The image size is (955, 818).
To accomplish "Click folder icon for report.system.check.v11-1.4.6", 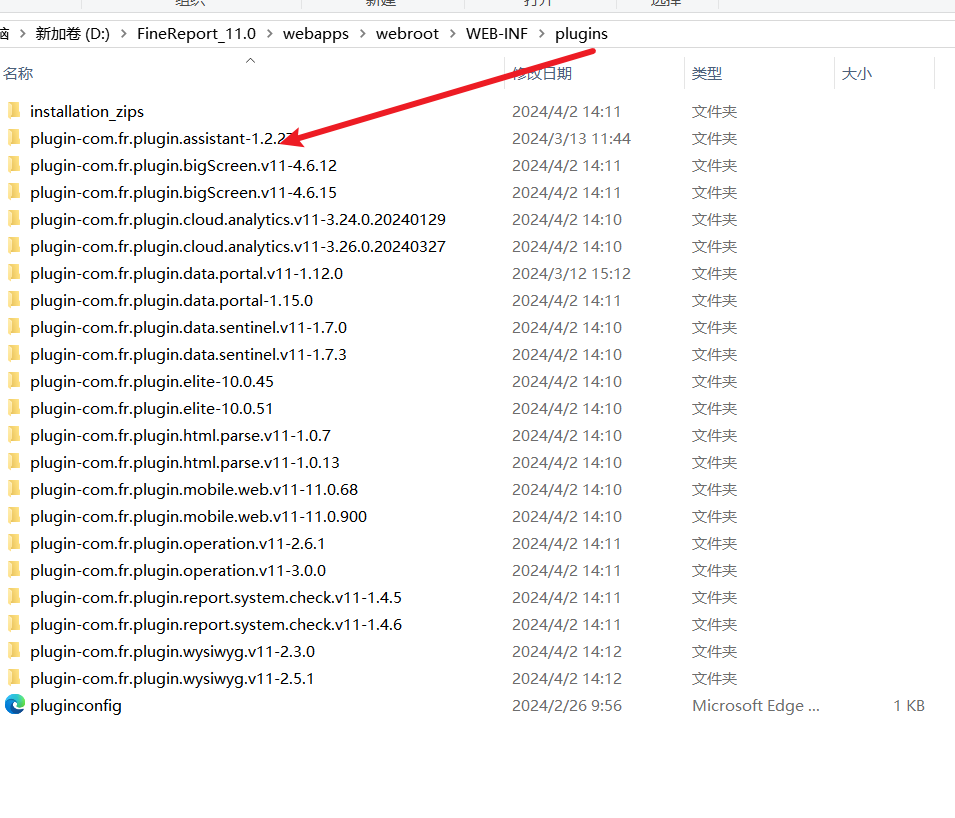I will (x=14, y=624).
